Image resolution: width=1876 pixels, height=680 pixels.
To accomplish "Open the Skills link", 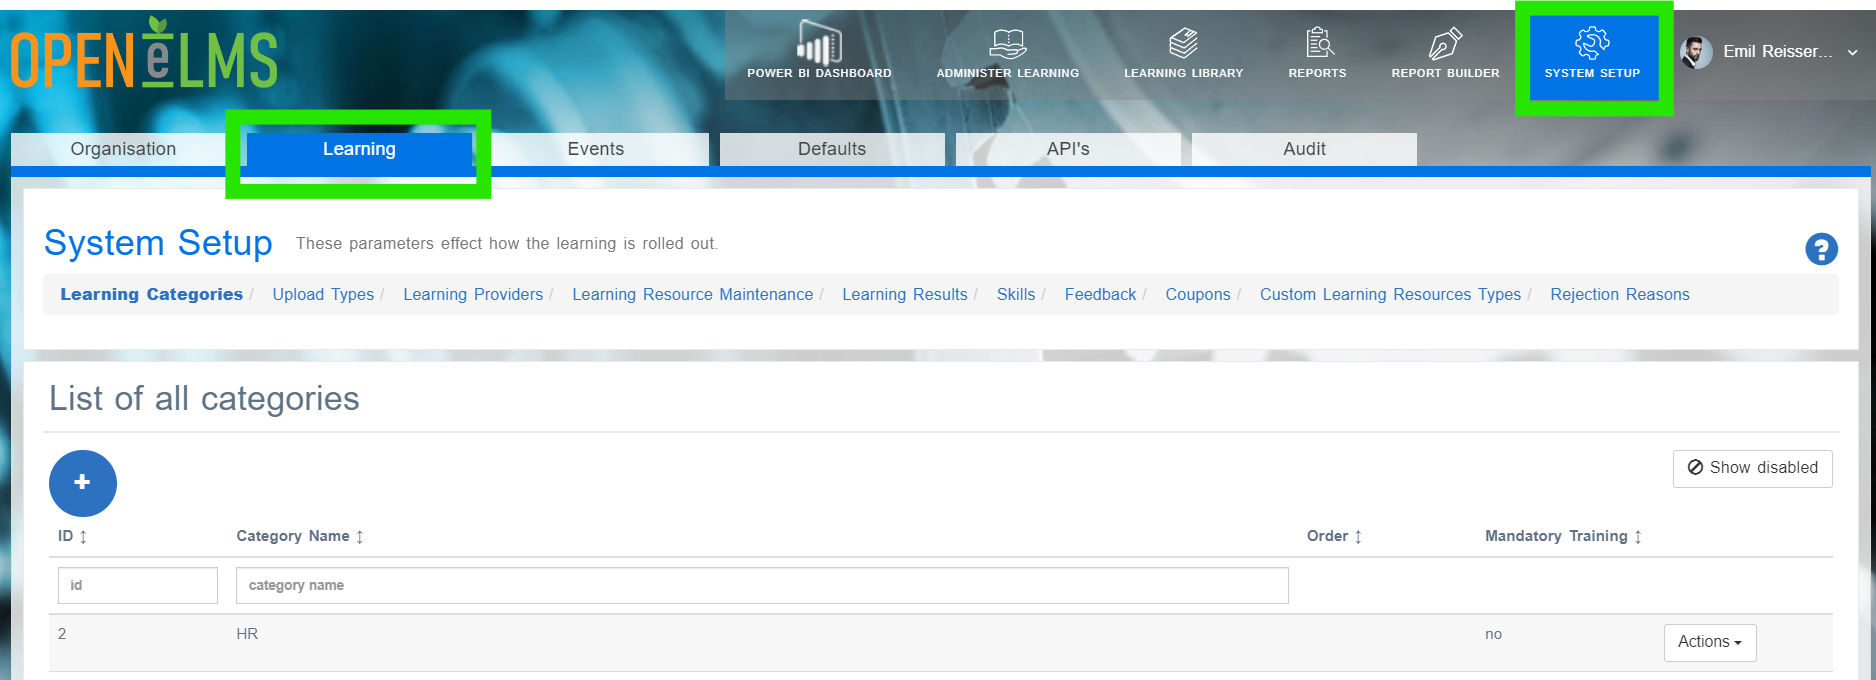I will pos(1016,294).
